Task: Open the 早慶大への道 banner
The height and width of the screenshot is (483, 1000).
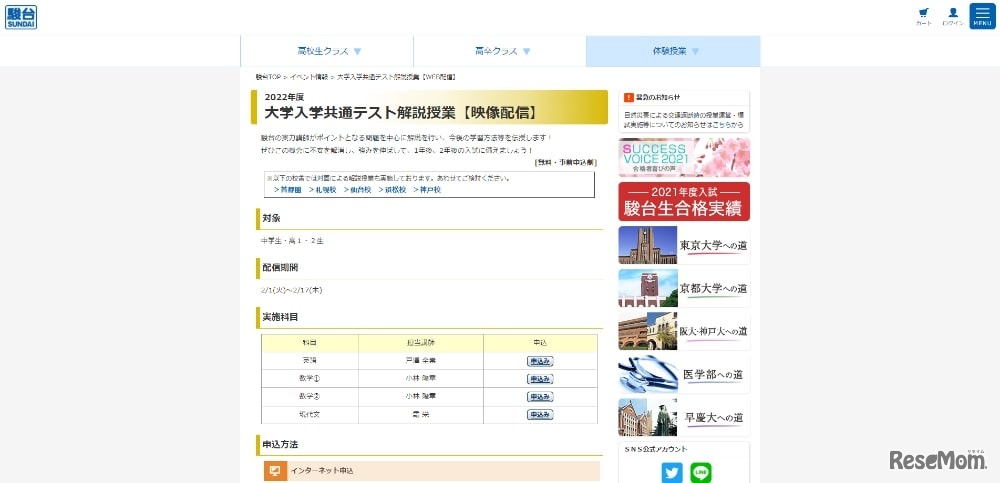Action: (x=684, y=417)
